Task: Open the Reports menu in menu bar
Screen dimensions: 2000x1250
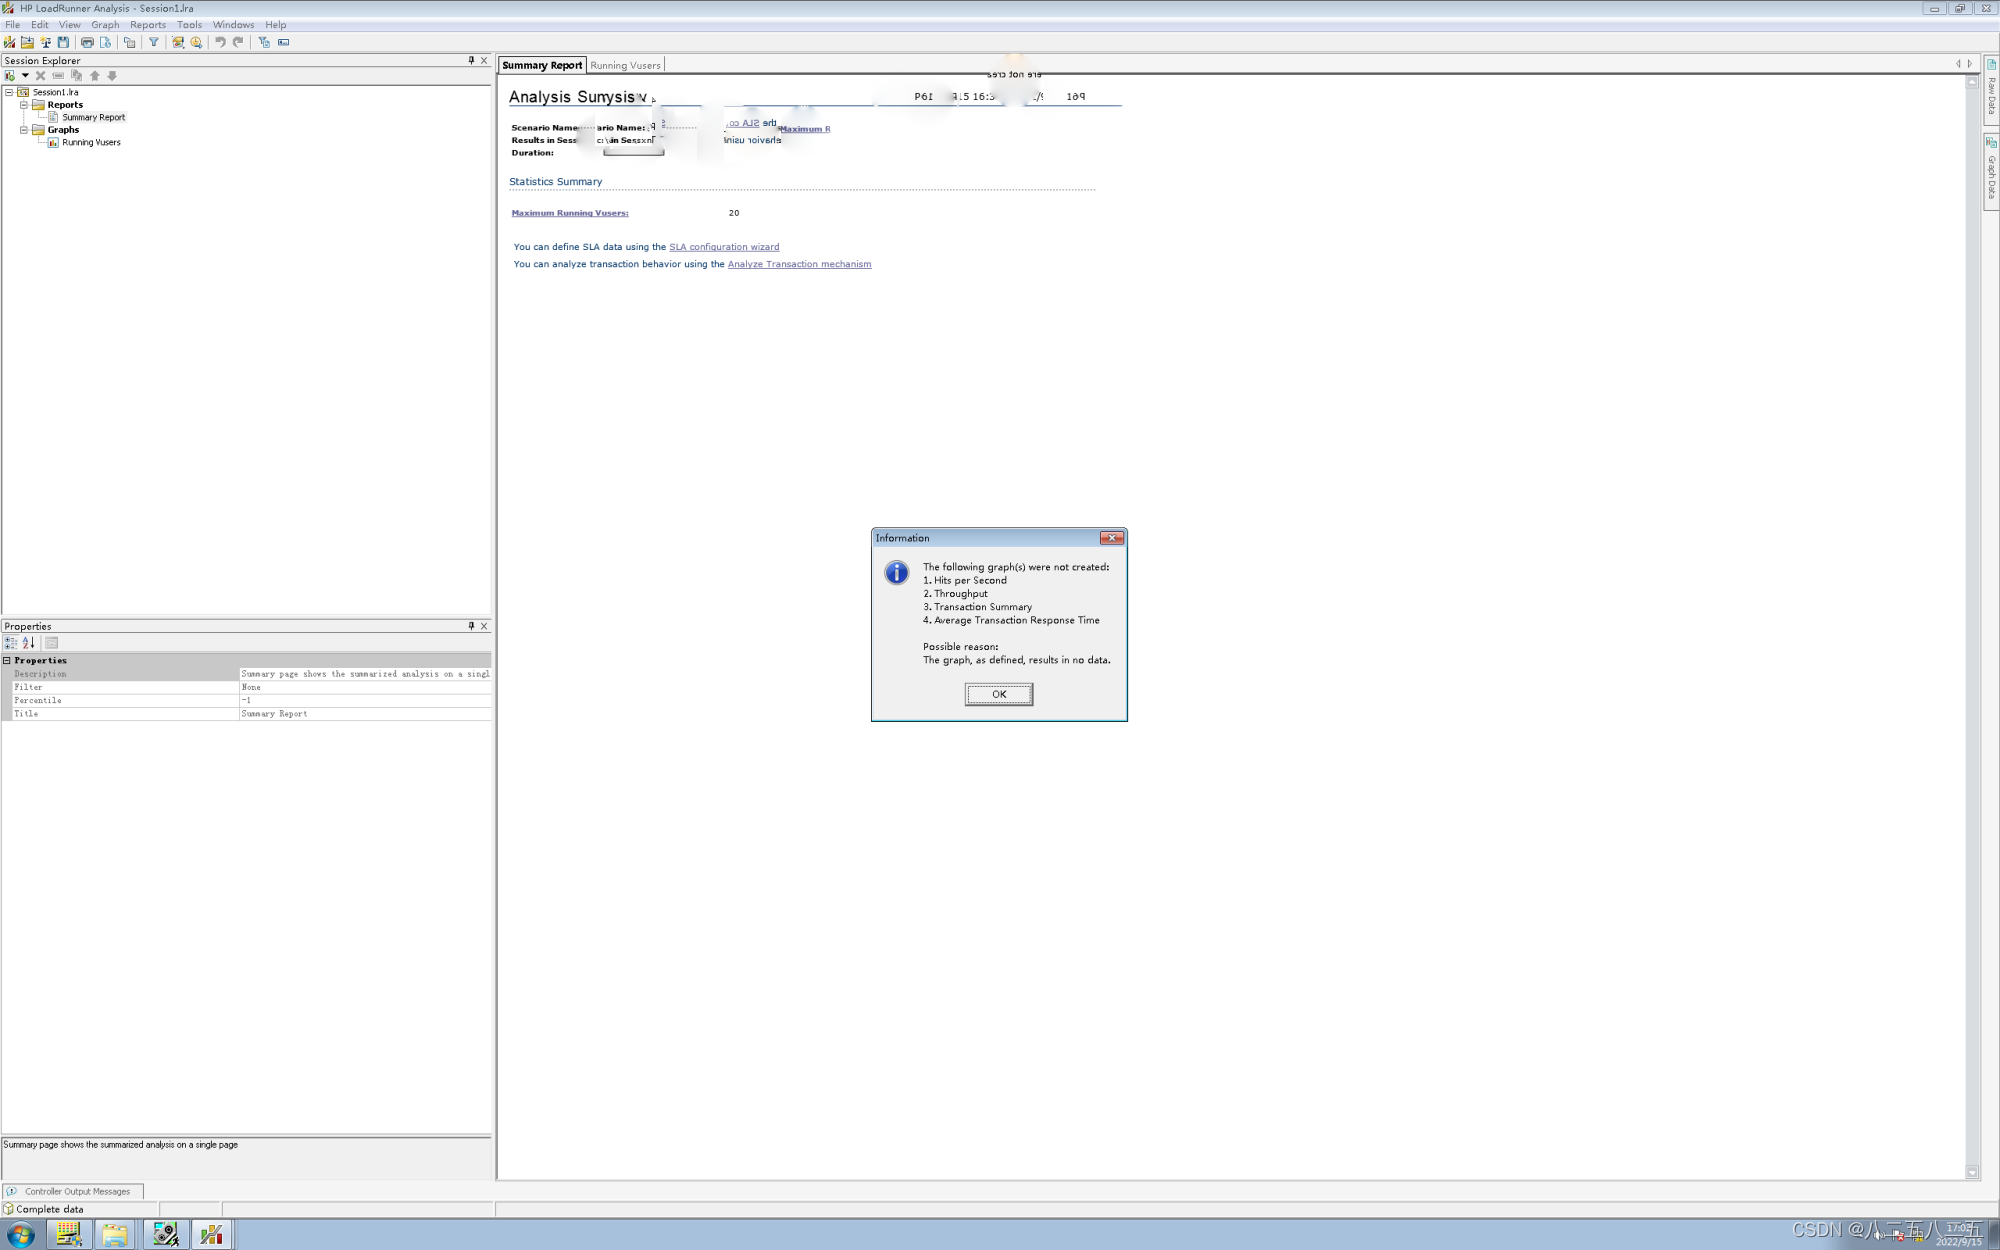Action: tap(147, 25)
